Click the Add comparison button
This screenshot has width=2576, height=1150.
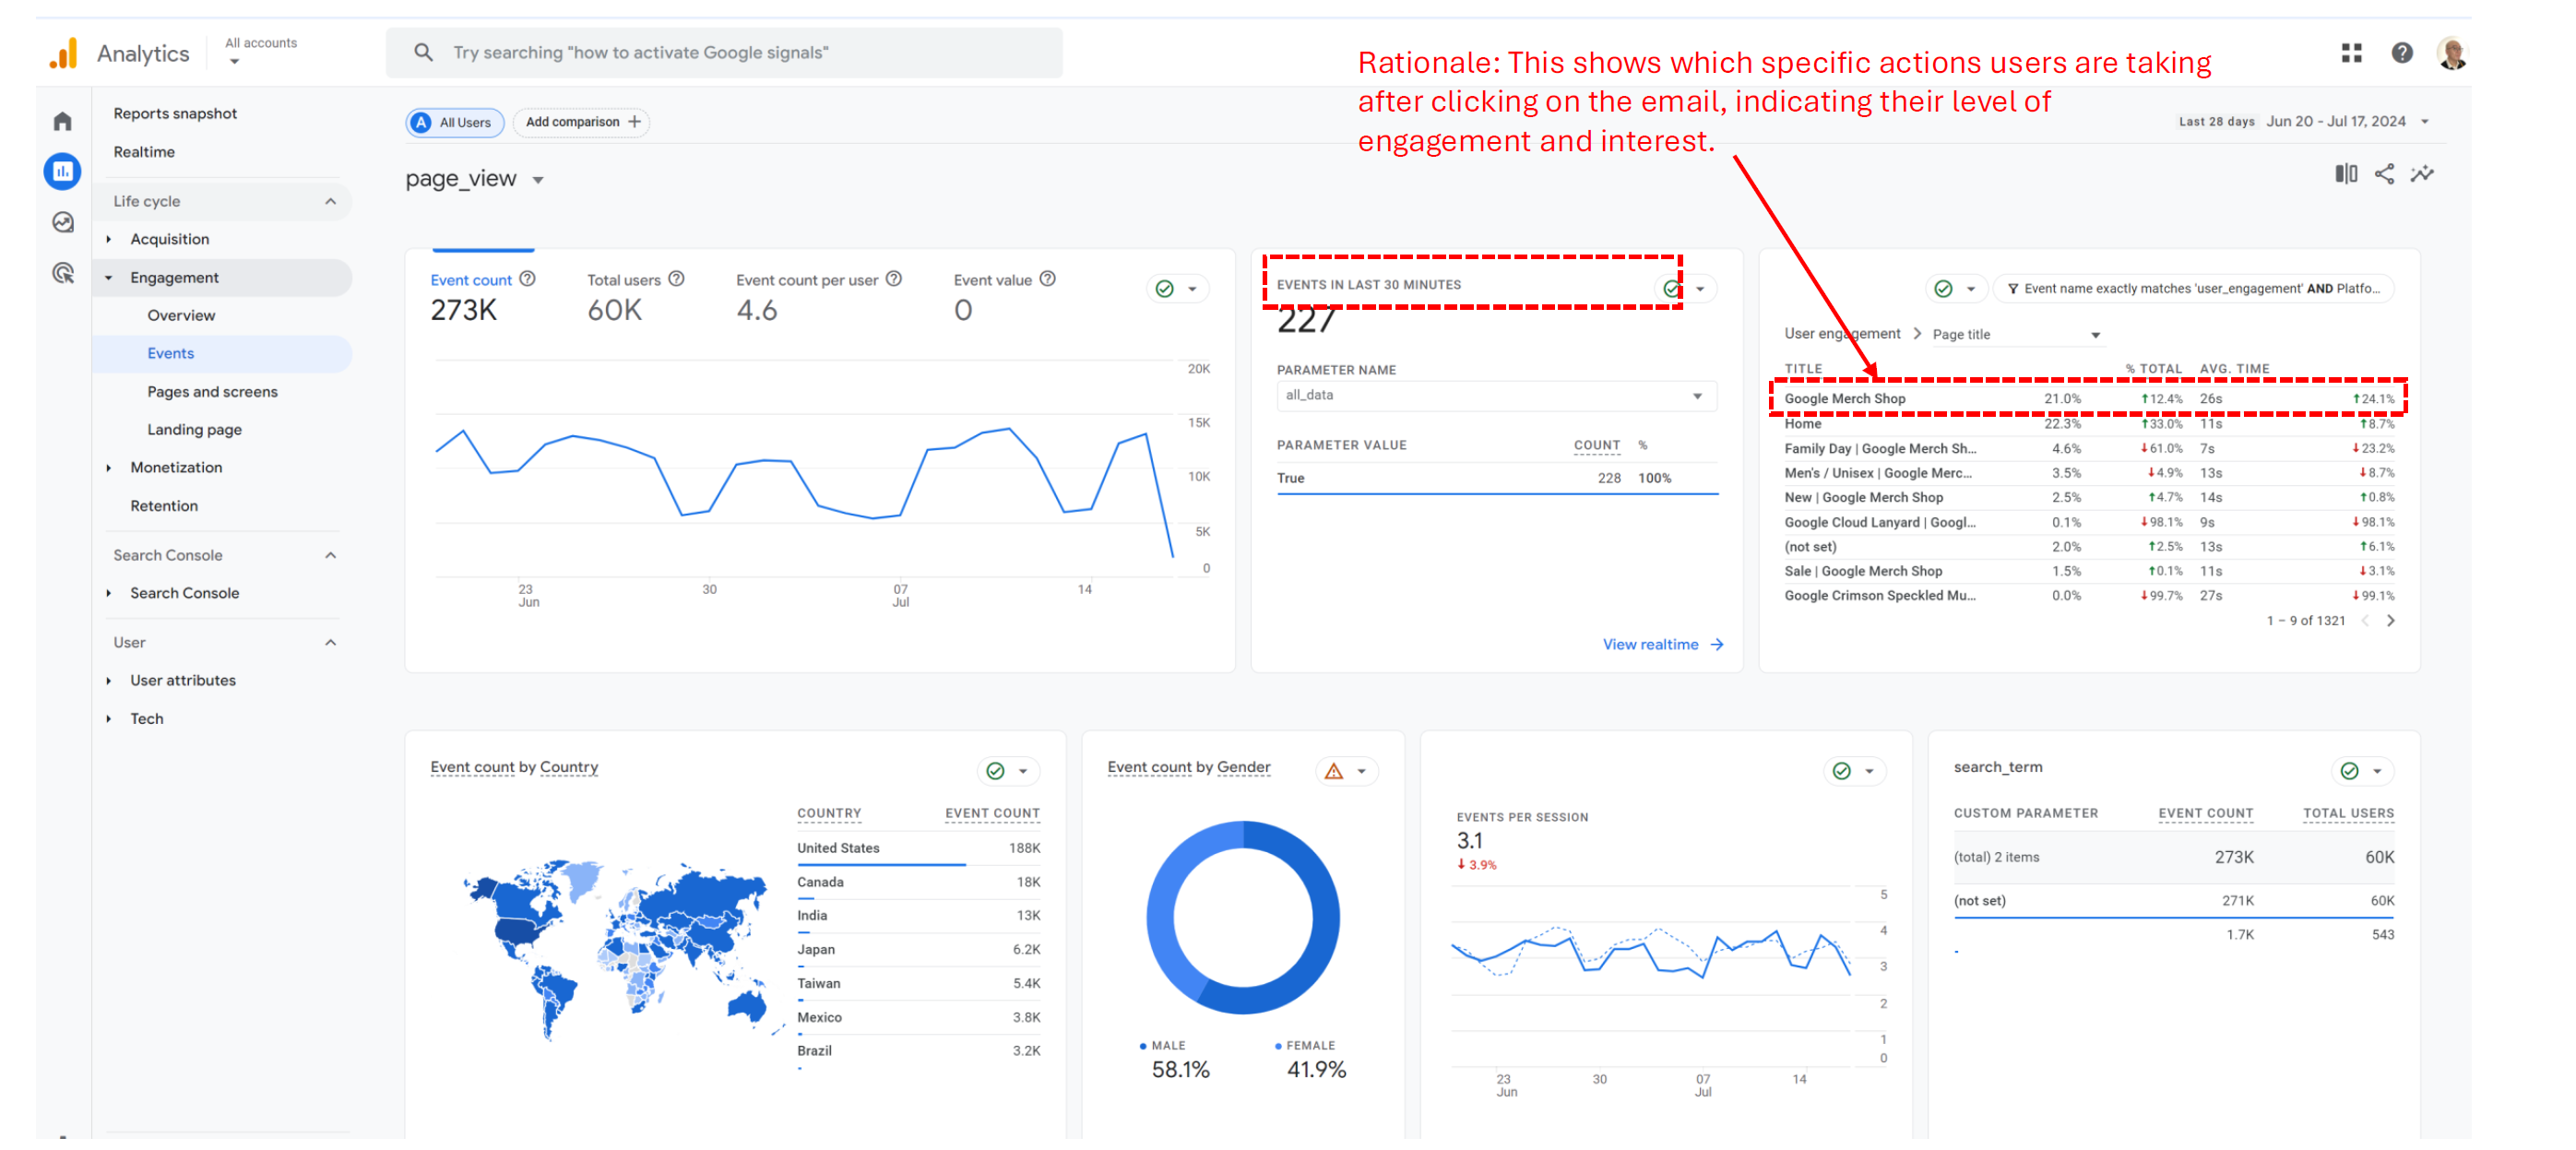pos(582,122)
